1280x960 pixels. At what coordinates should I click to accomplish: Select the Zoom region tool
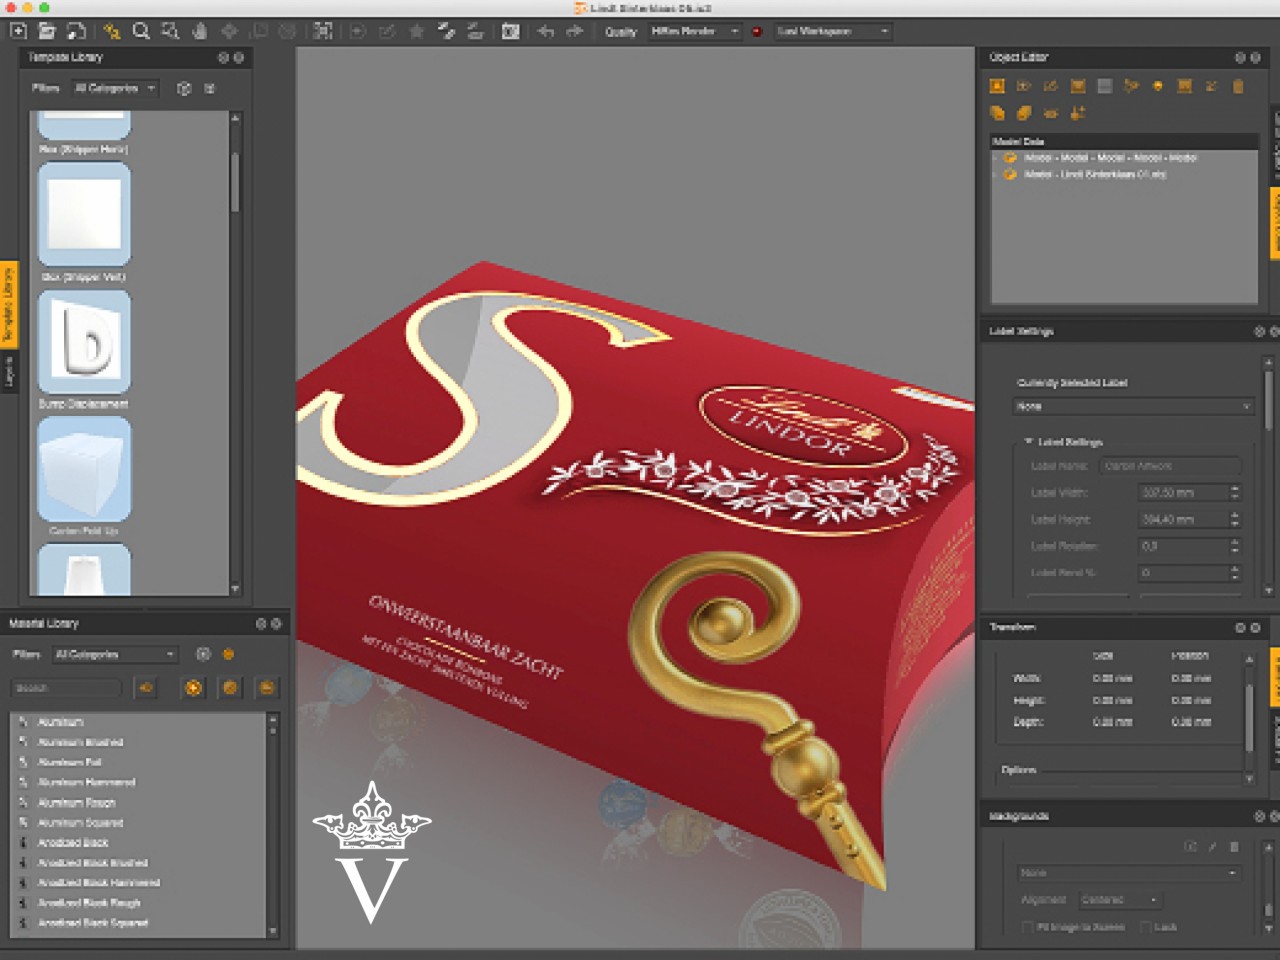(170, 31)
